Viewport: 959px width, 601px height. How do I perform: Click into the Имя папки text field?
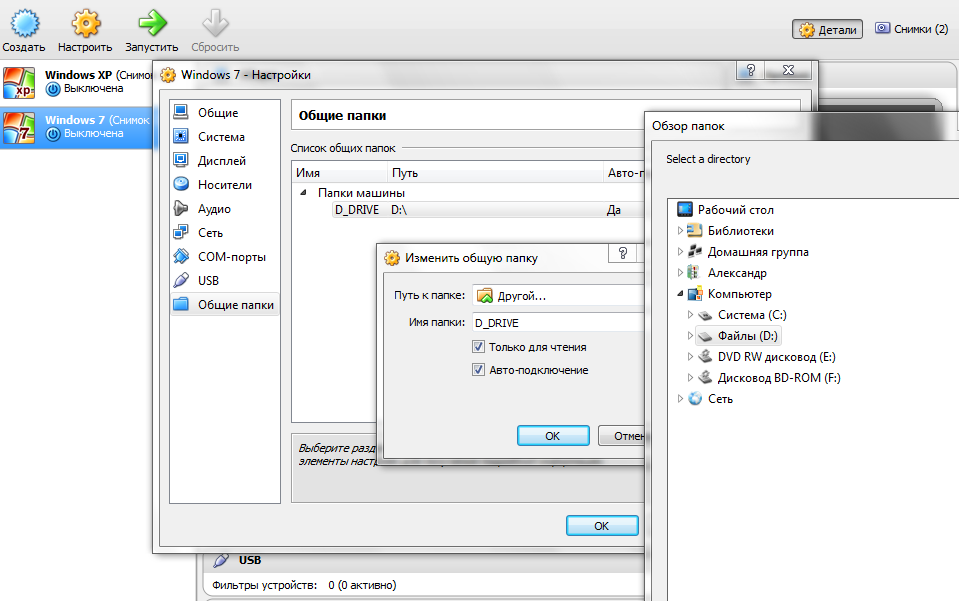[556, 323]
